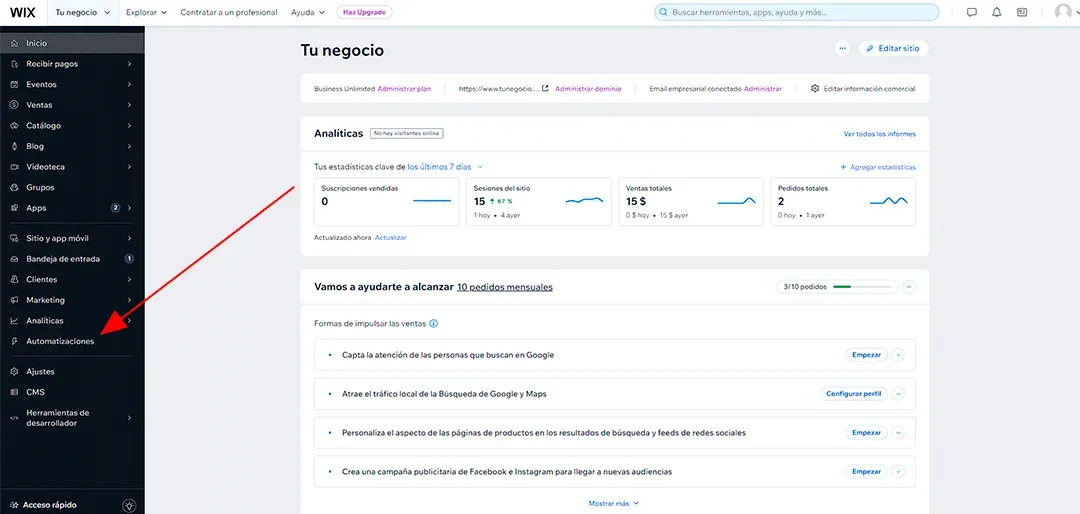Open Grupos in the sidebar
1080x514 pixels.
pos(72,187)
